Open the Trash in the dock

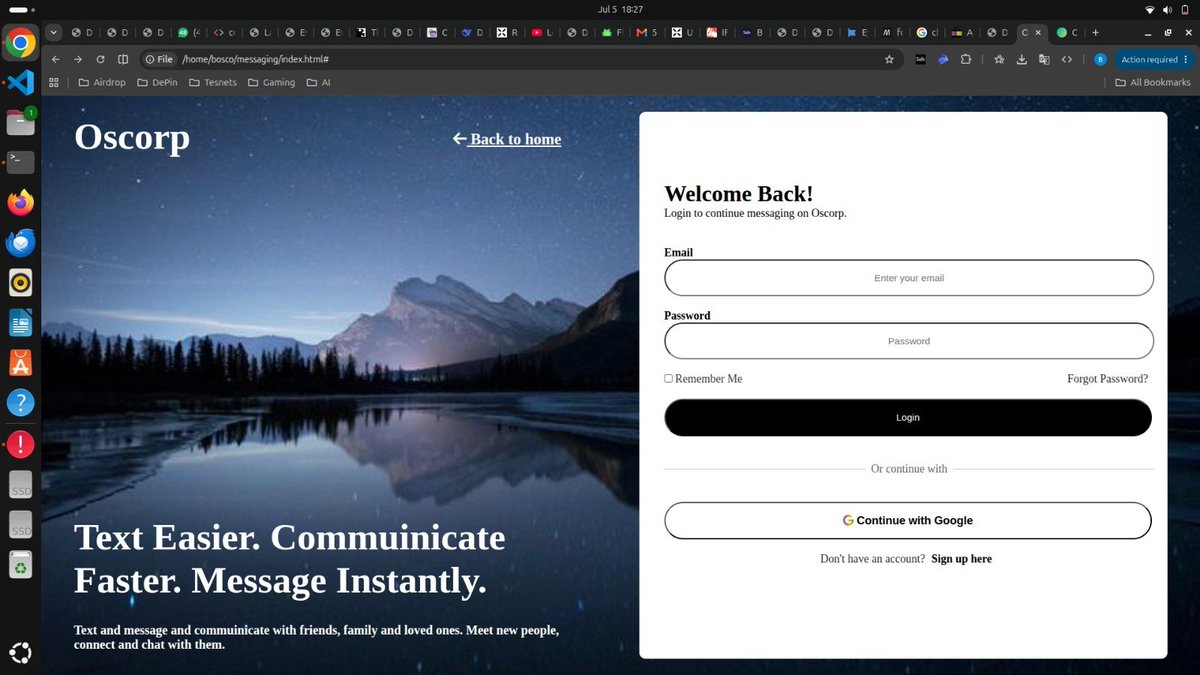click(20, 565)
